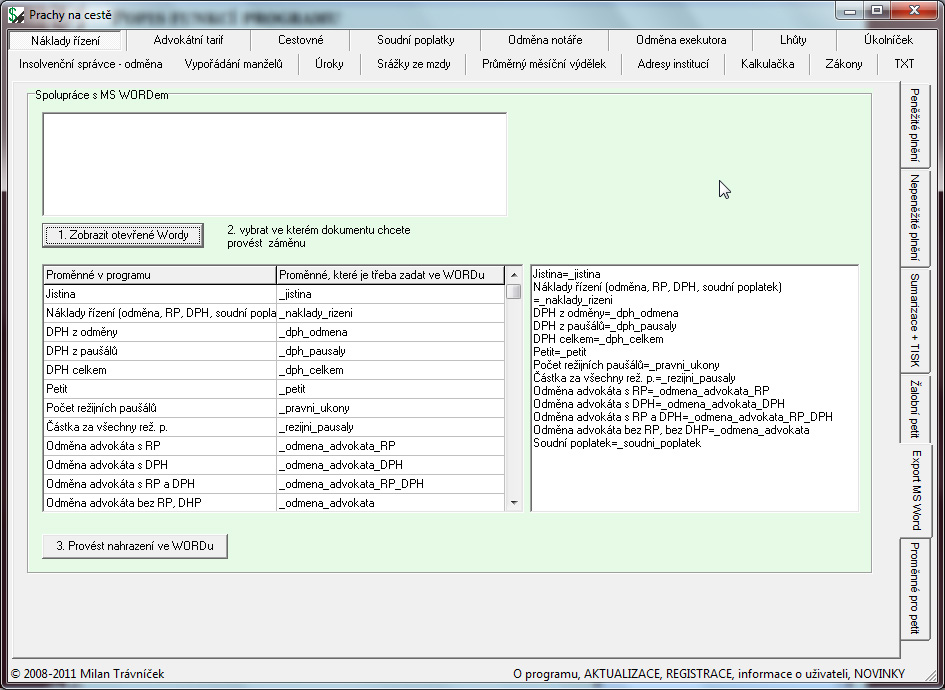Viewport: 945px width, 690px height.
Task: Click Provést nahrazení ve WORDu button
Action: (x=135, y=546)
